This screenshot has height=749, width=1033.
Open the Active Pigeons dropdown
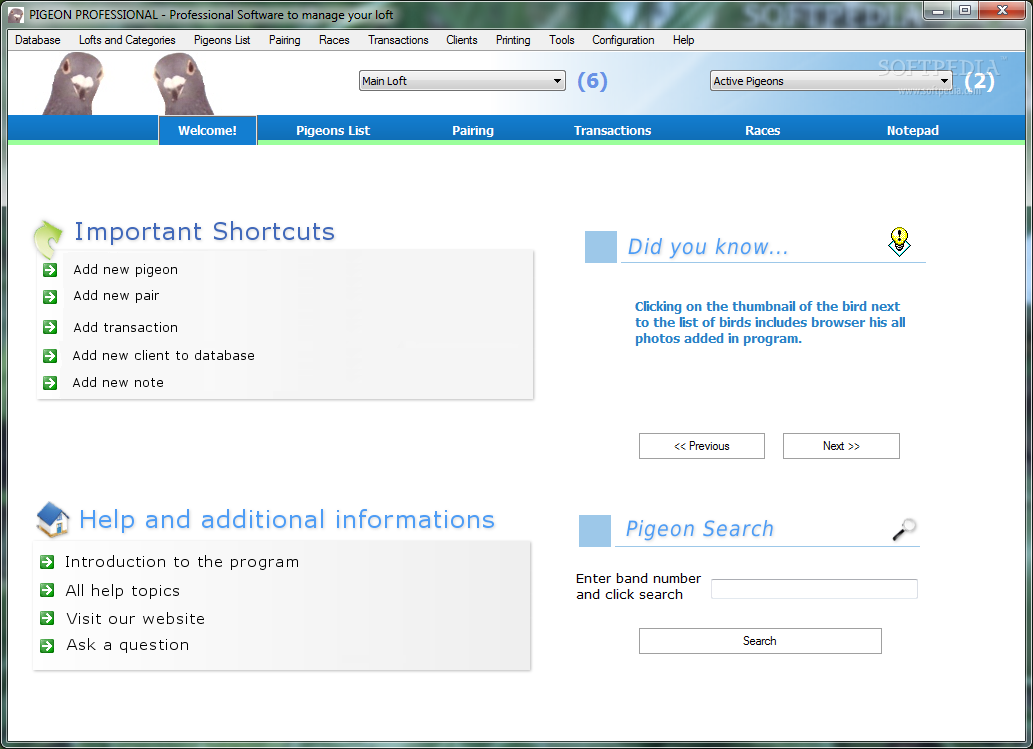(831, 81)
